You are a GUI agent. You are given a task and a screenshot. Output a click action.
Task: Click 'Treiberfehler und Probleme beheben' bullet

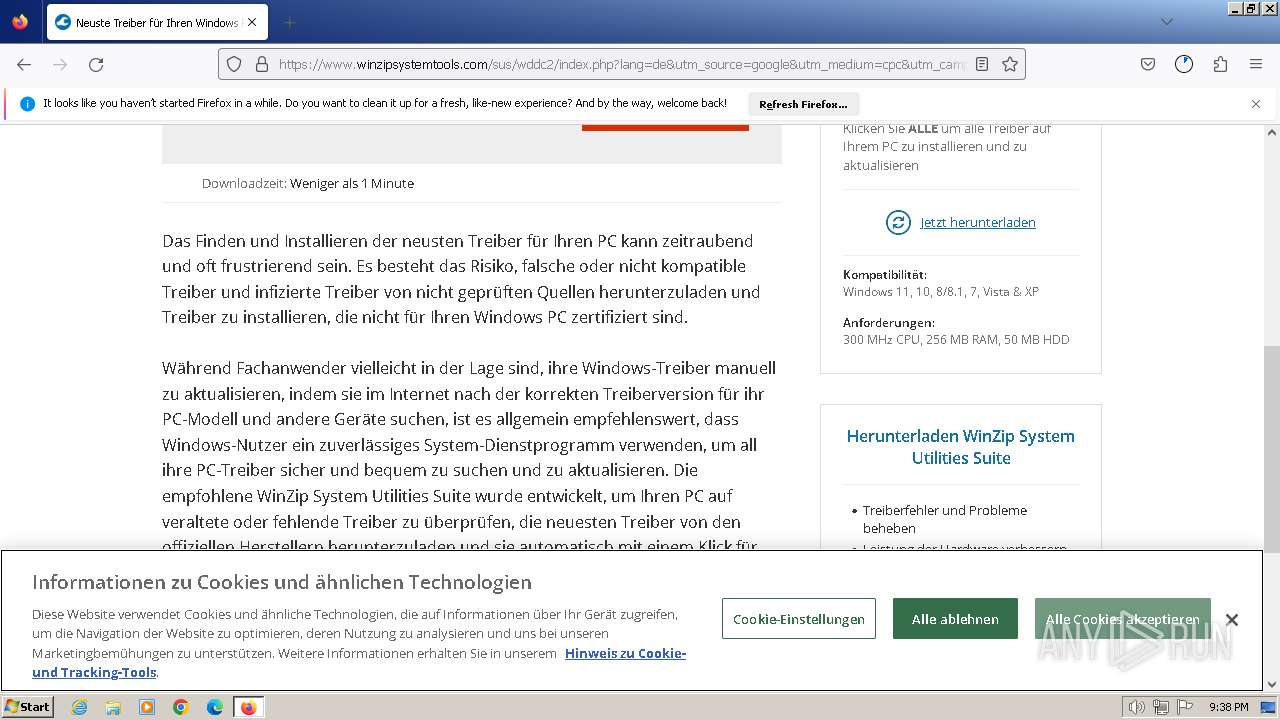coord(945,519)
